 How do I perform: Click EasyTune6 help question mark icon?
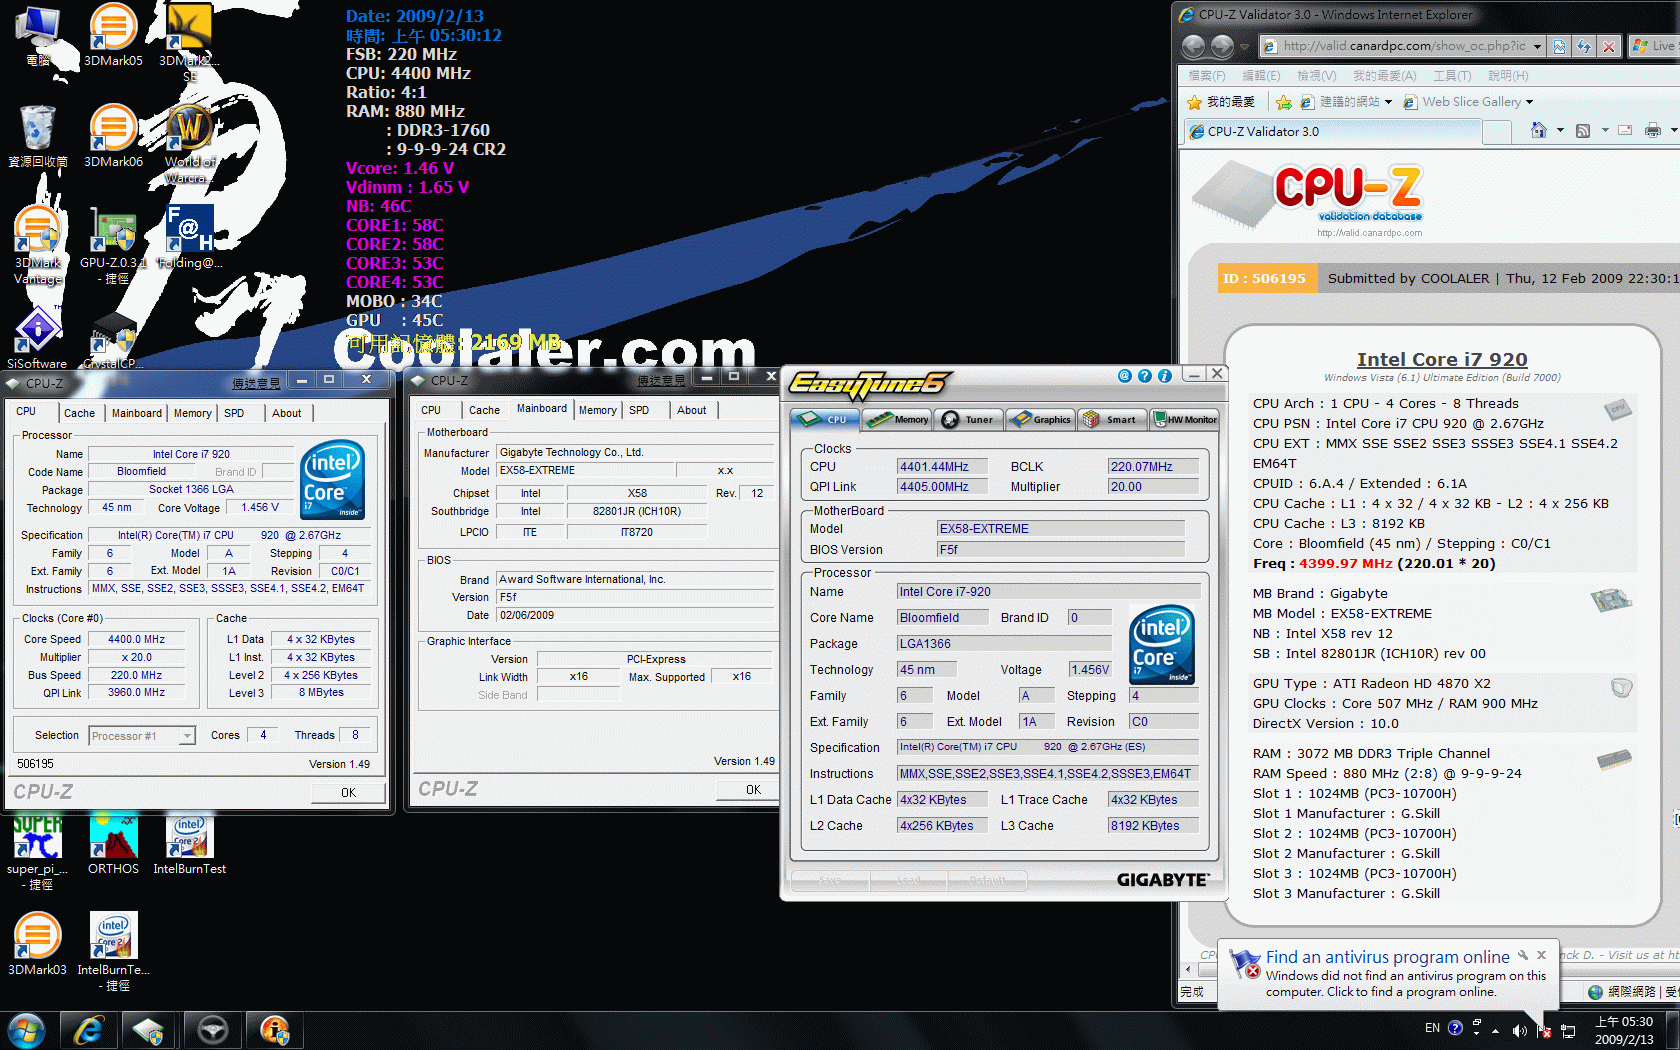point(1145,376)
